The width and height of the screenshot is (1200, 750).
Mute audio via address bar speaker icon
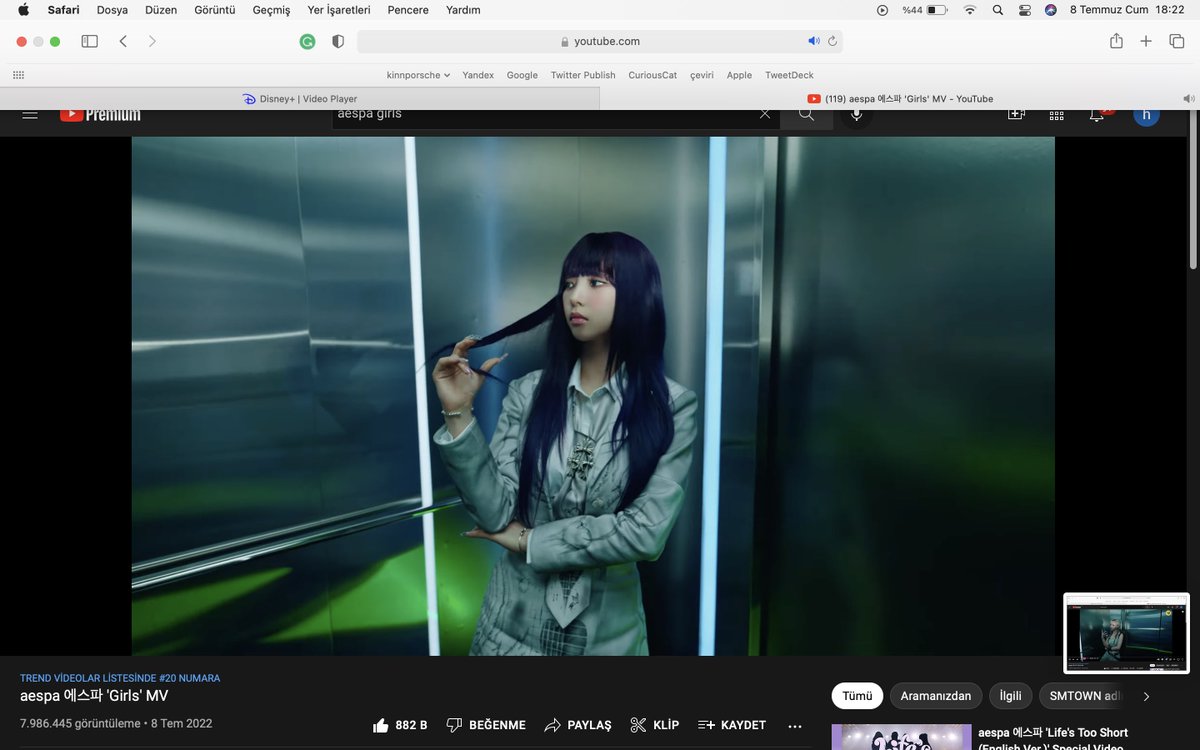pyautogui.click(x=814, y=41)
